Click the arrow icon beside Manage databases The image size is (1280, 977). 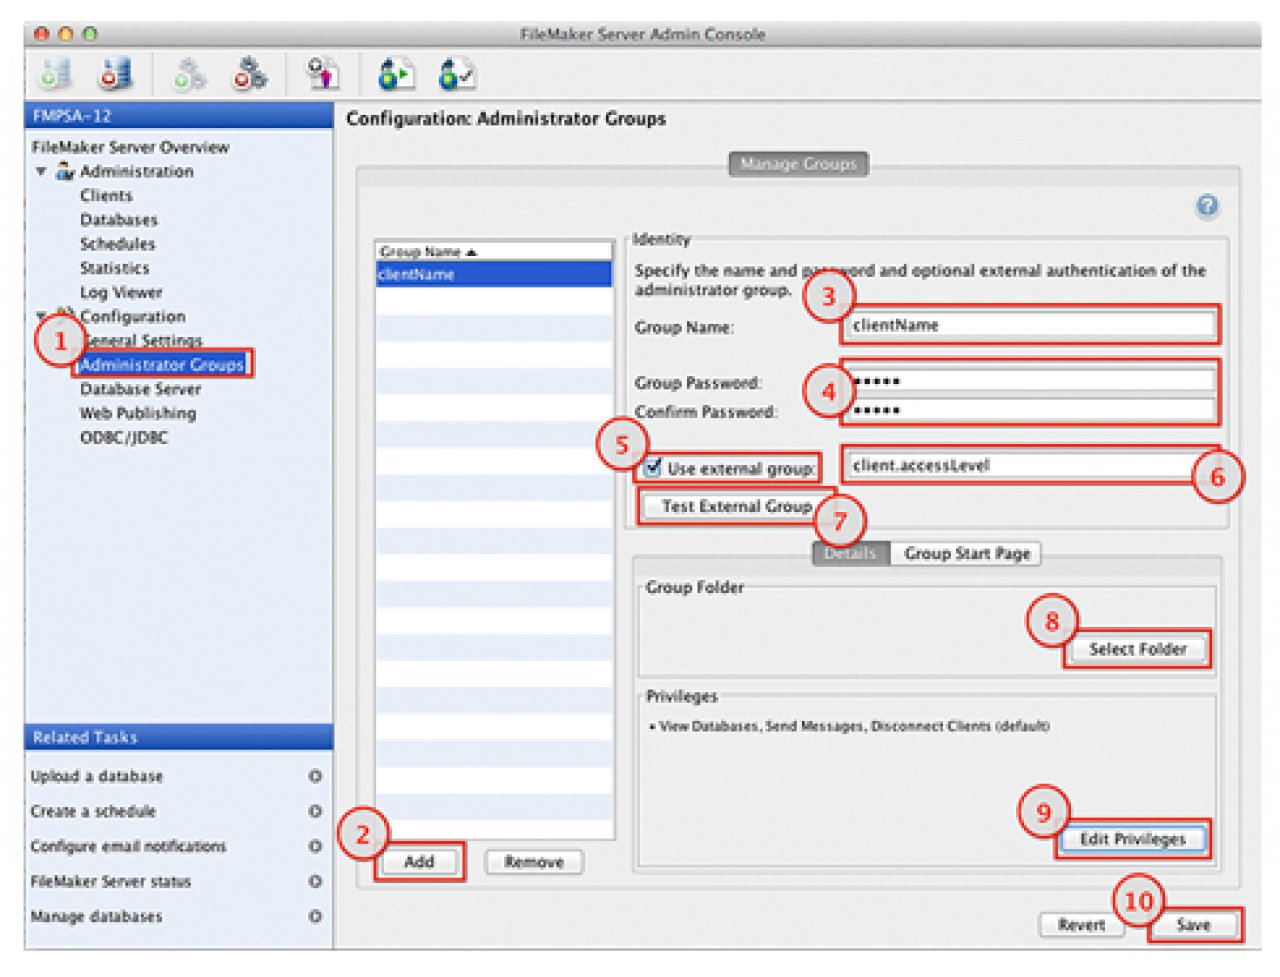pyautogui.click(x=315, y=916)
